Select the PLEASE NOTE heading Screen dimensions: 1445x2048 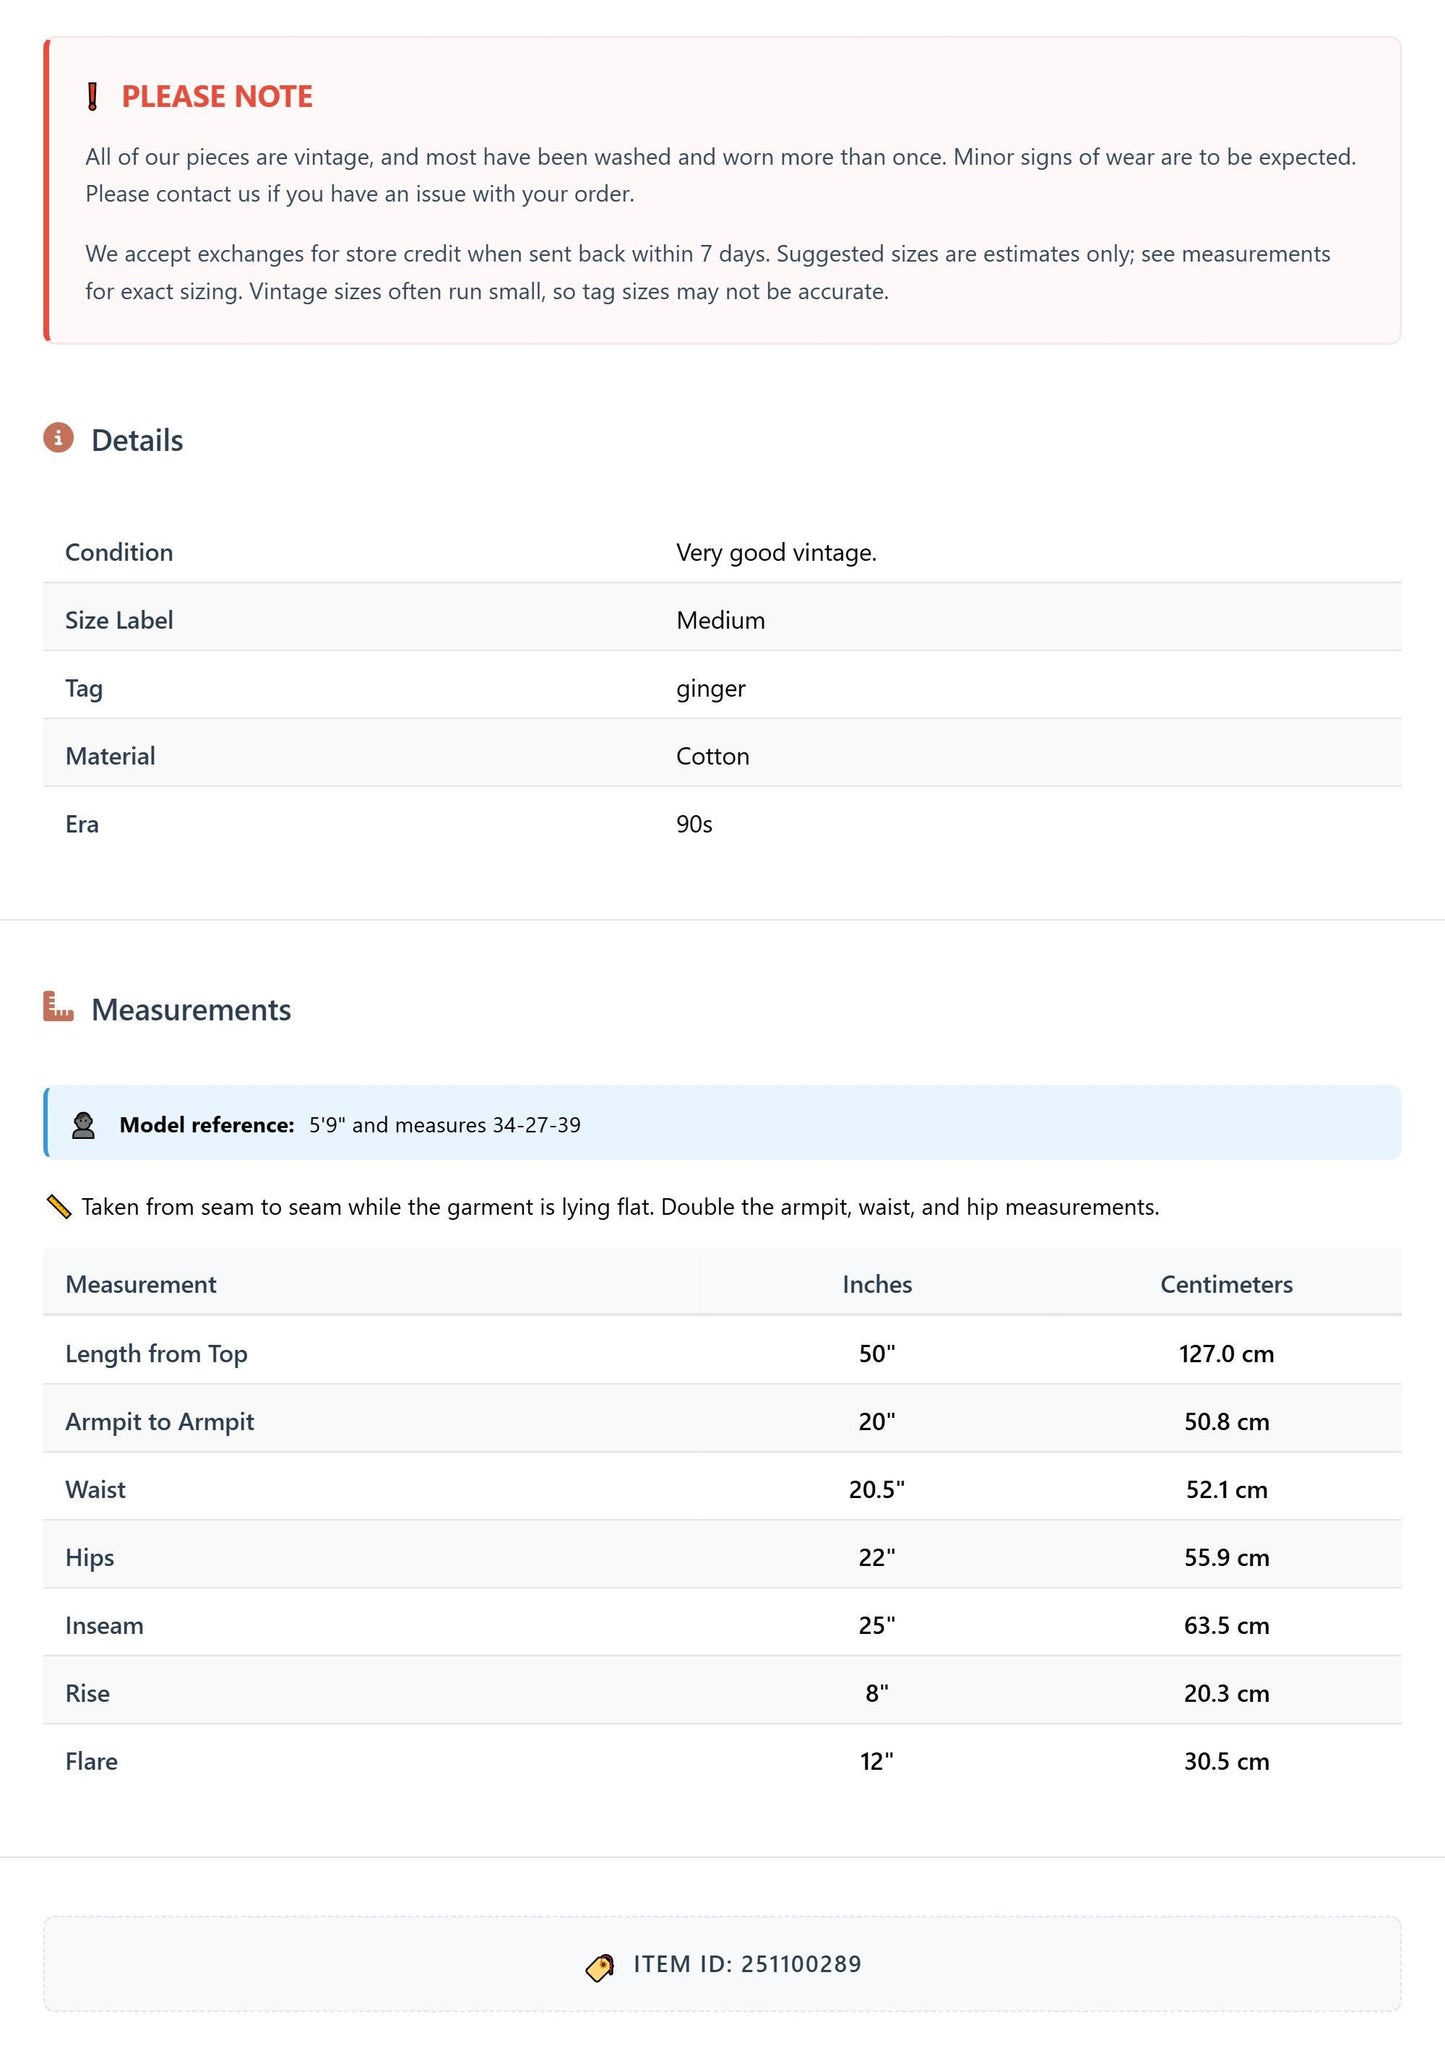click(217, 97)
